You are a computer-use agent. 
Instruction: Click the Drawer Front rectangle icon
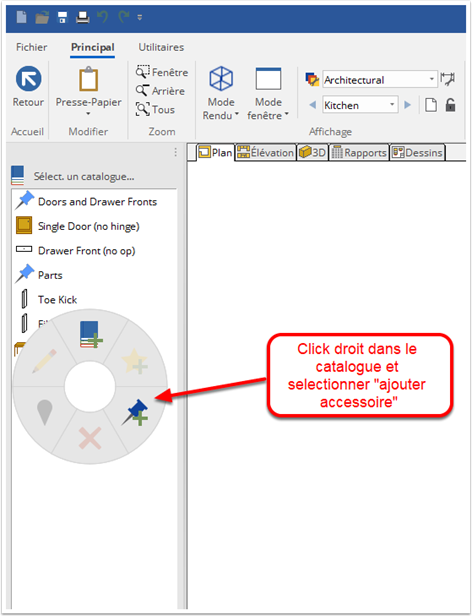[24, 249]
